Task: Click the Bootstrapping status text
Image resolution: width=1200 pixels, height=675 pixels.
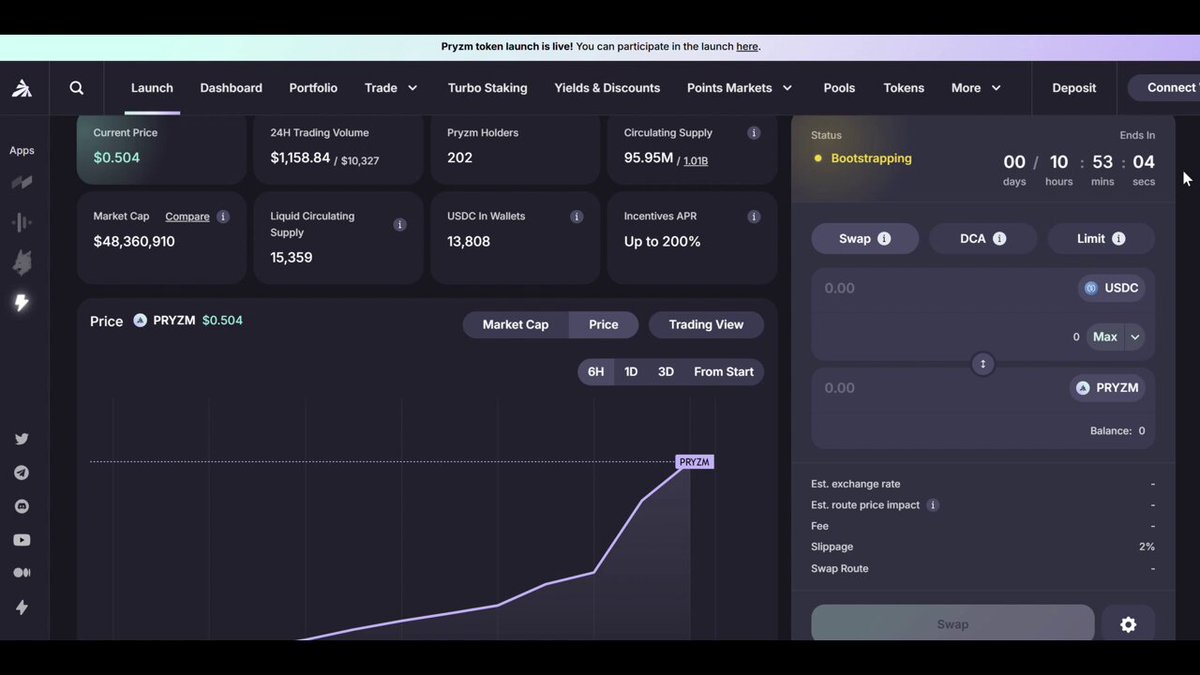Action: [x=871, y=158]
